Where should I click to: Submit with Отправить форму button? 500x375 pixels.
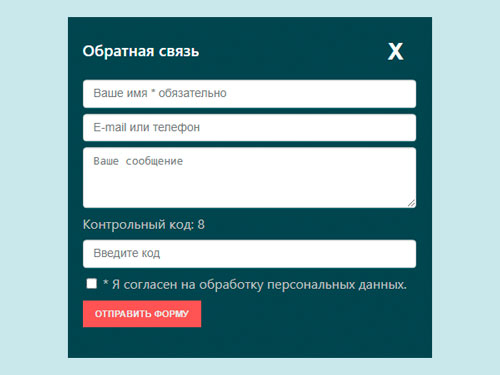click(x=142, y=314)
